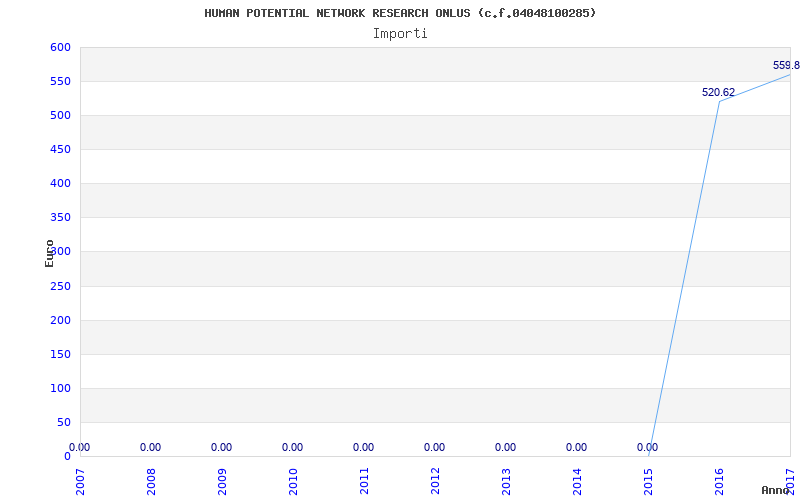Click the 450 y-axis value
Screen dimensions: 800x500
pos(60,149)
